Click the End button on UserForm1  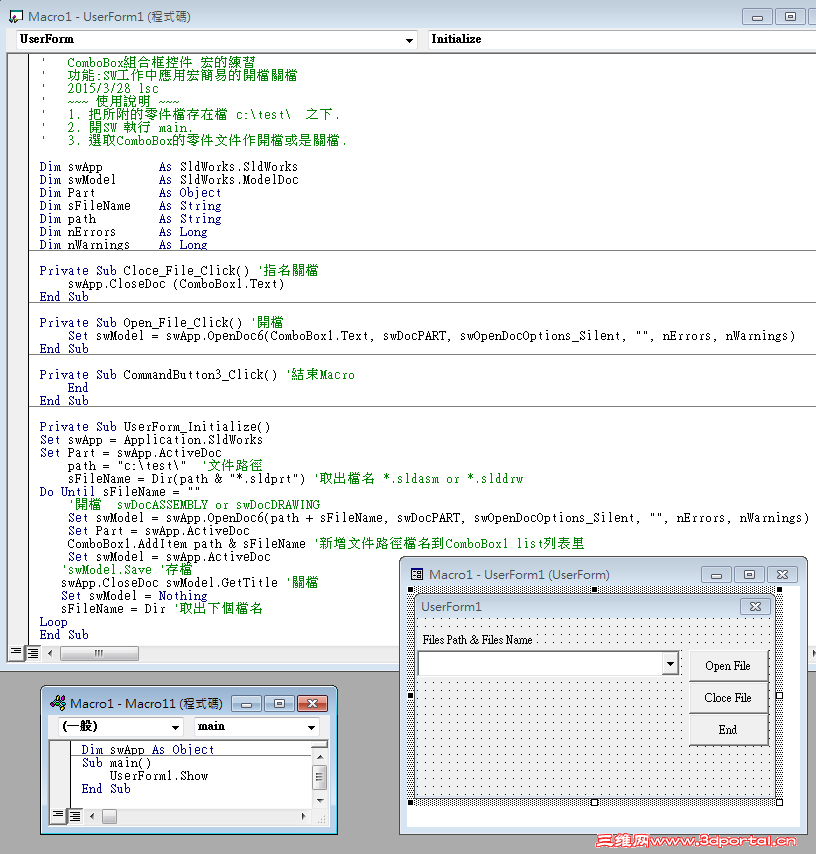click(x=728, y=730)
